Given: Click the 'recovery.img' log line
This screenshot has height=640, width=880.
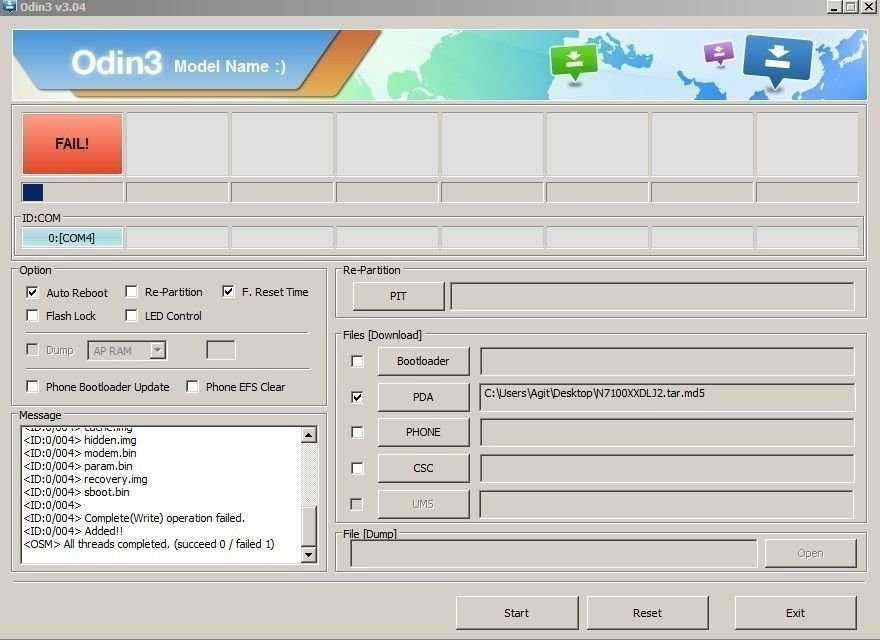Looking at the screenshot, I should point(85,479).
